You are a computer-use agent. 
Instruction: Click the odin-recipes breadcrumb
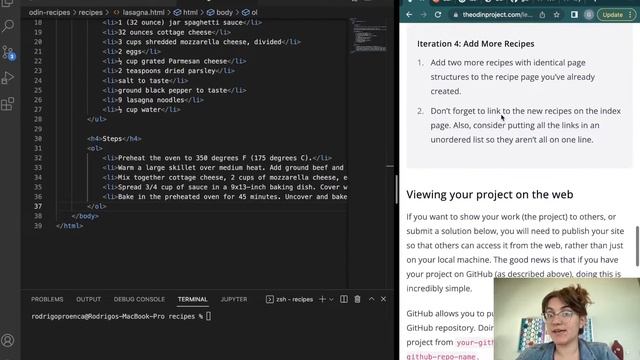click(x=49, y=12)
